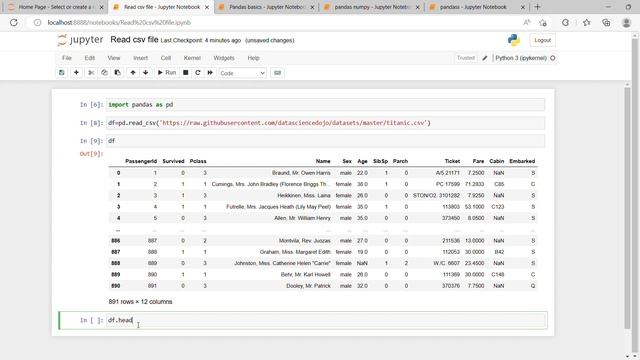The width and height of the screenshot is (640, 360).
Task: Click the Python logo icon
Action: (x=514, y=40)
